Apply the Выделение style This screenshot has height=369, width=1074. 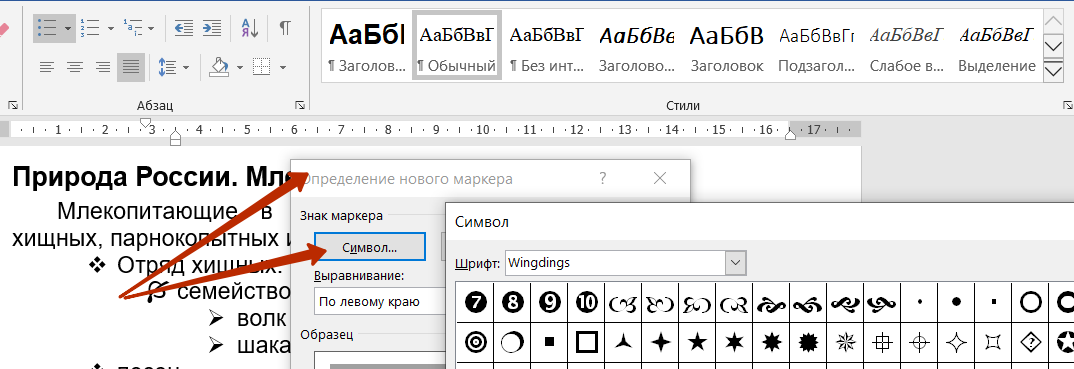pos(997,47)
